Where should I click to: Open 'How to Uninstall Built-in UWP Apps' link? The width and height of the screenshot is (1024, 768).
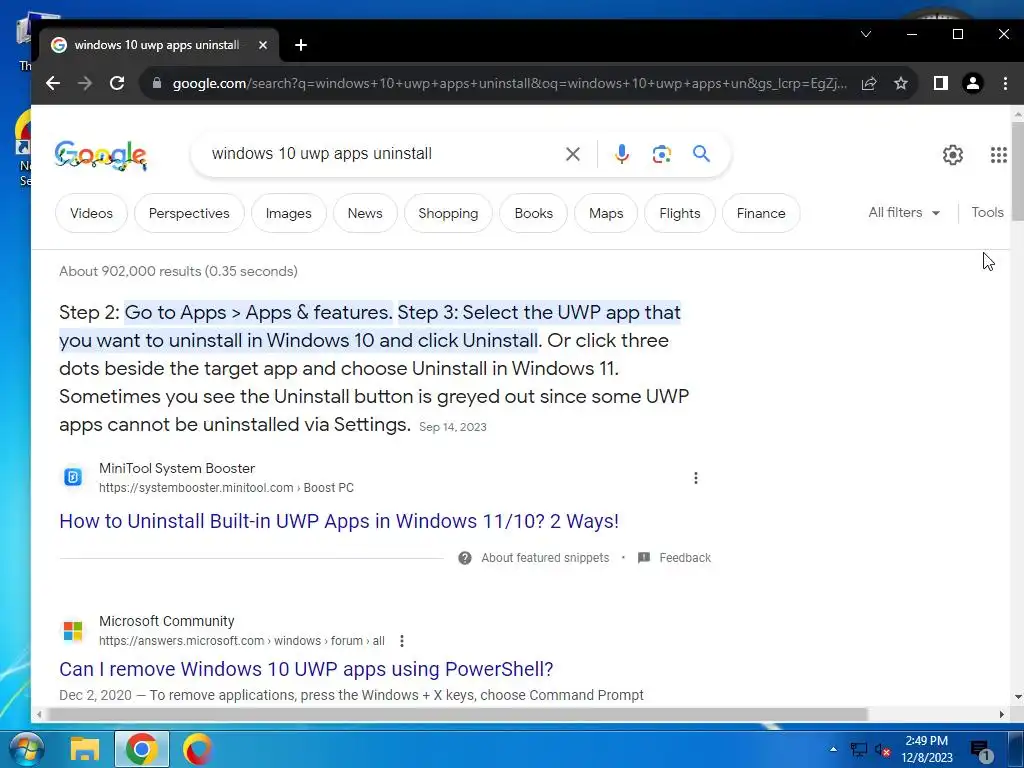coord(339,521)
